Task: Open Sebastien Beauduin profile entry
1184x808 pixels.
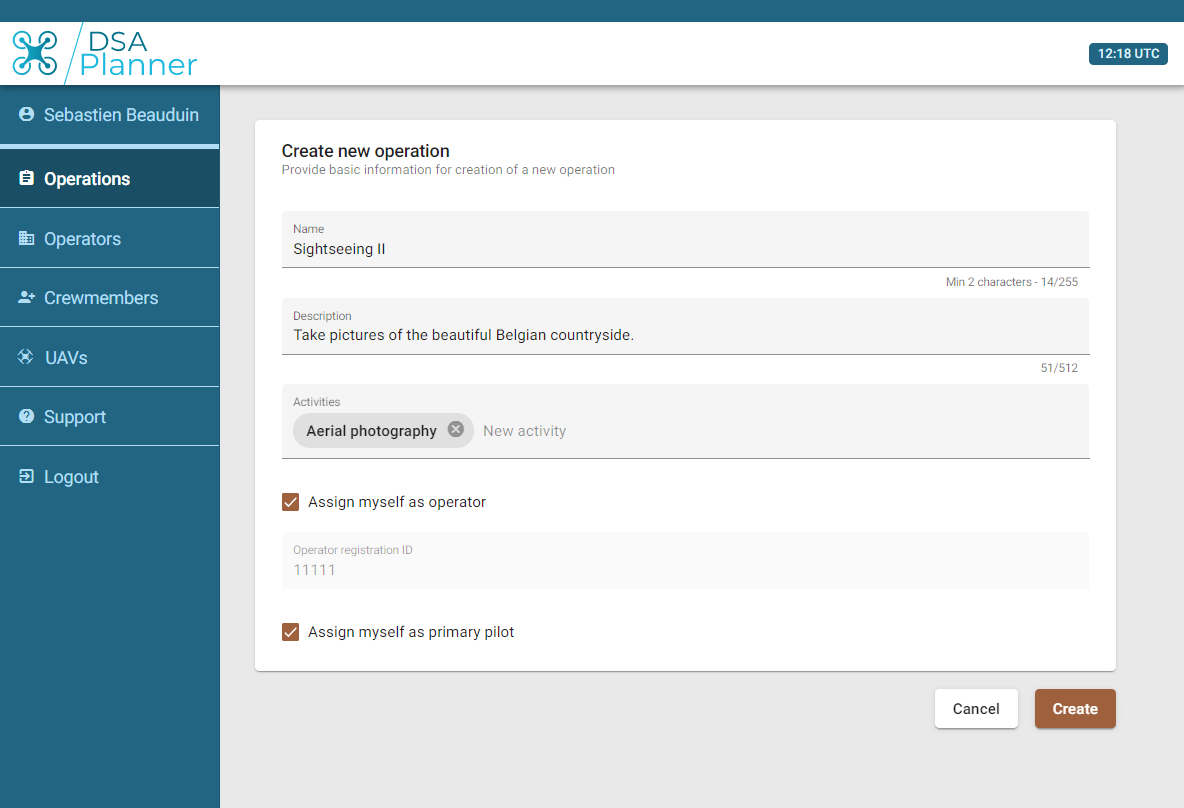Action: [109, 115]
